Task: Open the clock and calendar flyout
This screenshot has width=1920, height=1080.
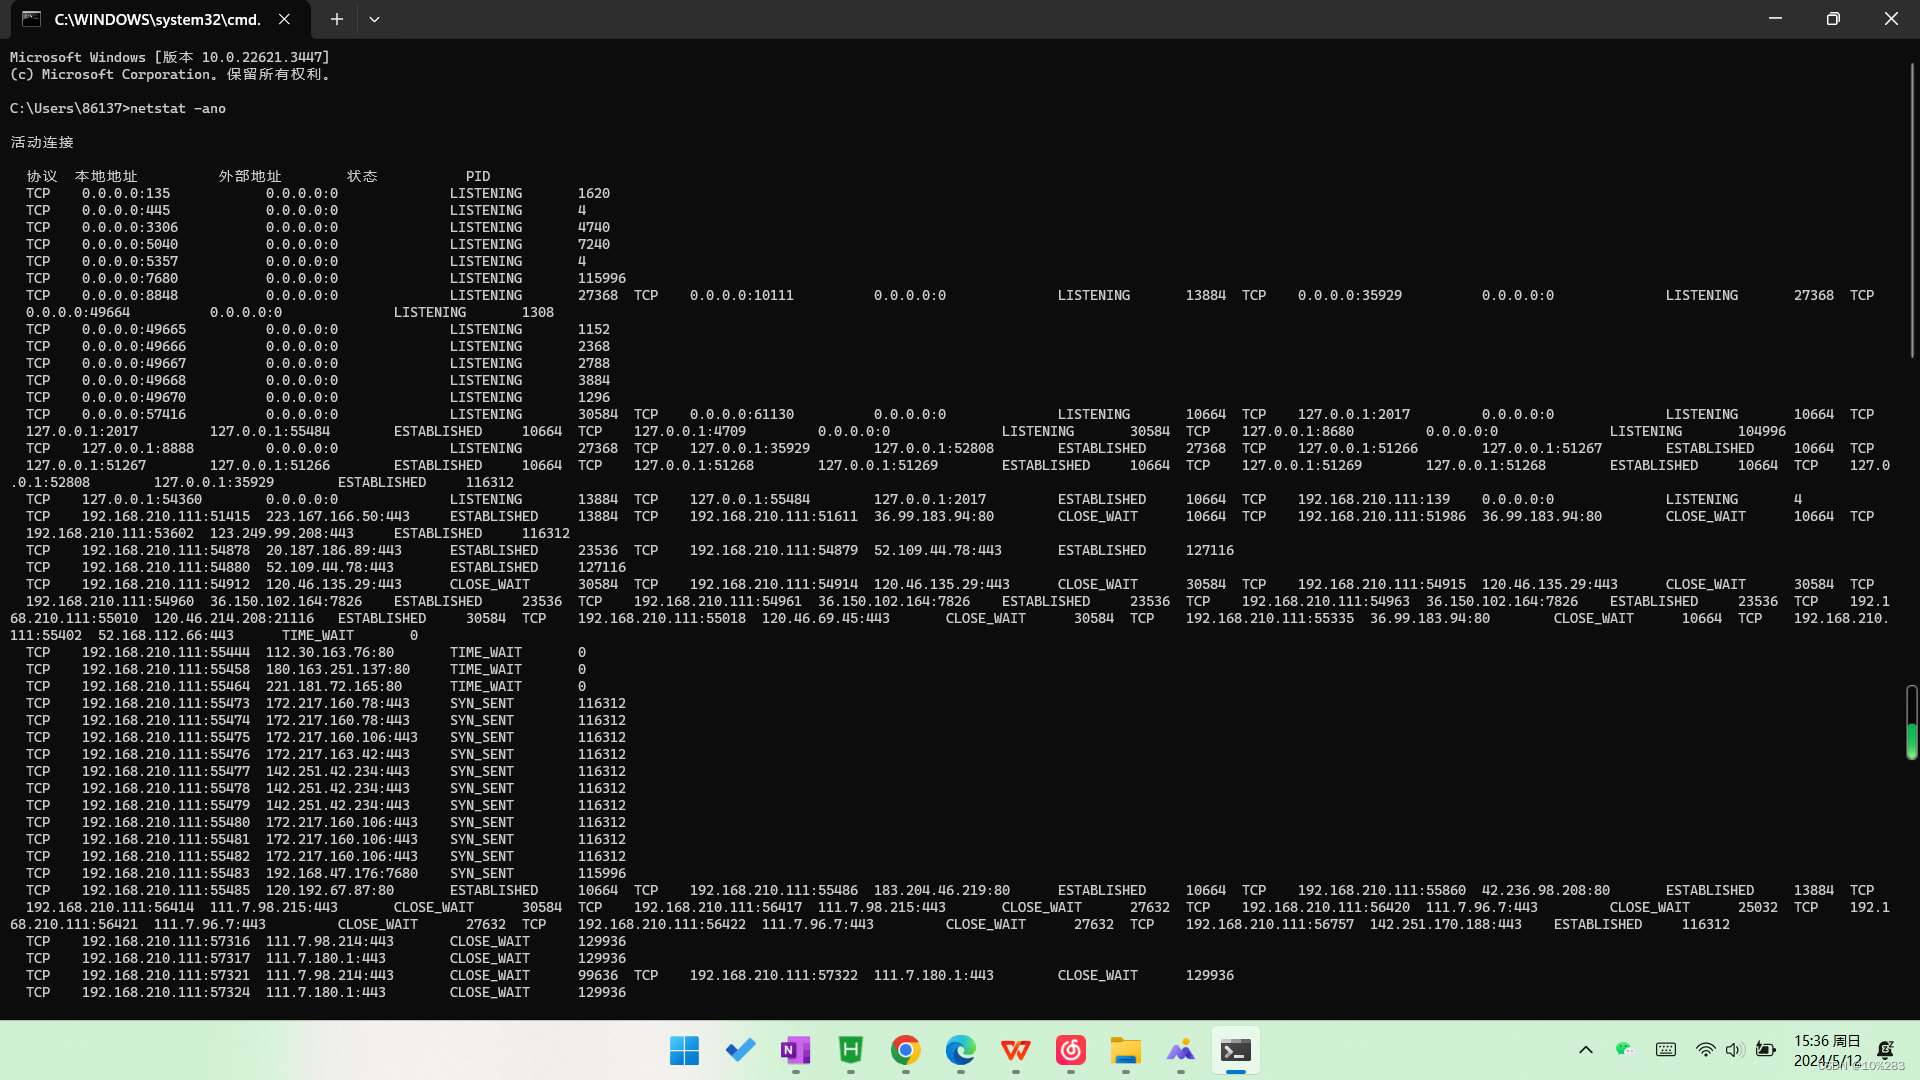Action: point(1827,1050)
